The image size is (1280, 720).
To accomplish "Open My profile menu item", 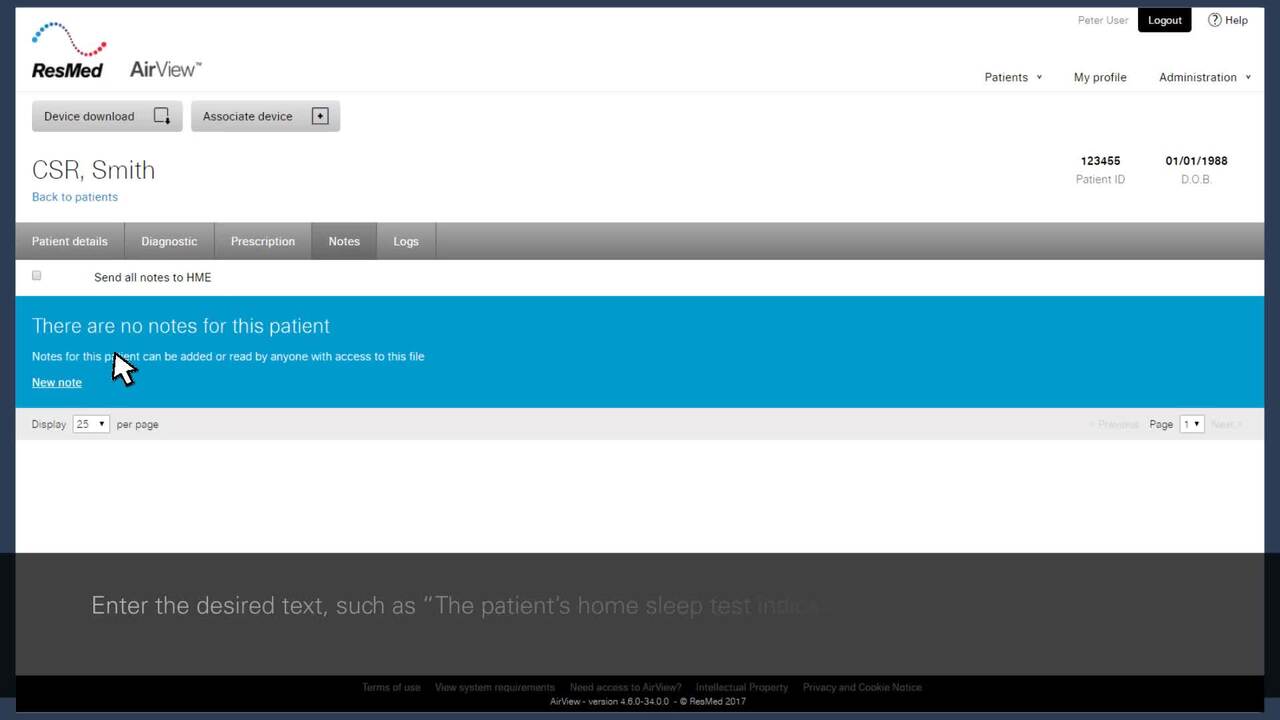I will coord(1100,77).
